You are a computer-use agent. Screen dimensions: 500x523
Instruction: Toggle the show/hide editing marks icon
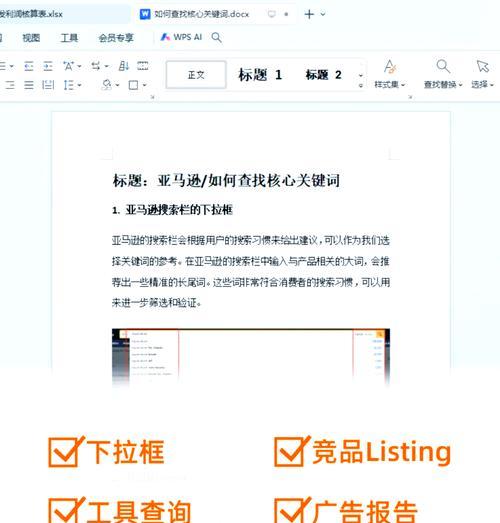(x=143, y=66)
